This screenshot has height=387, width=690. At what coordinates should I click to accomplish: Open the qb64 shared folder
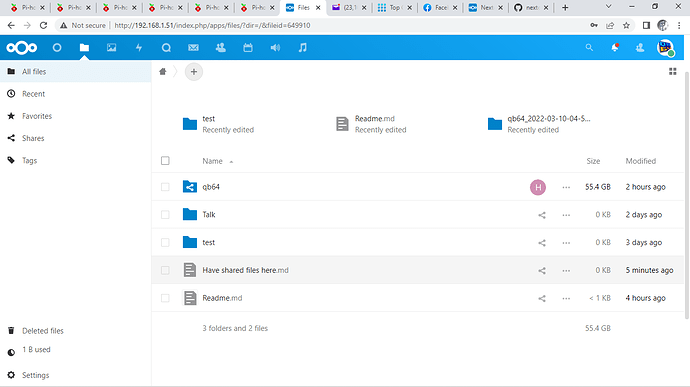point(211,187)
